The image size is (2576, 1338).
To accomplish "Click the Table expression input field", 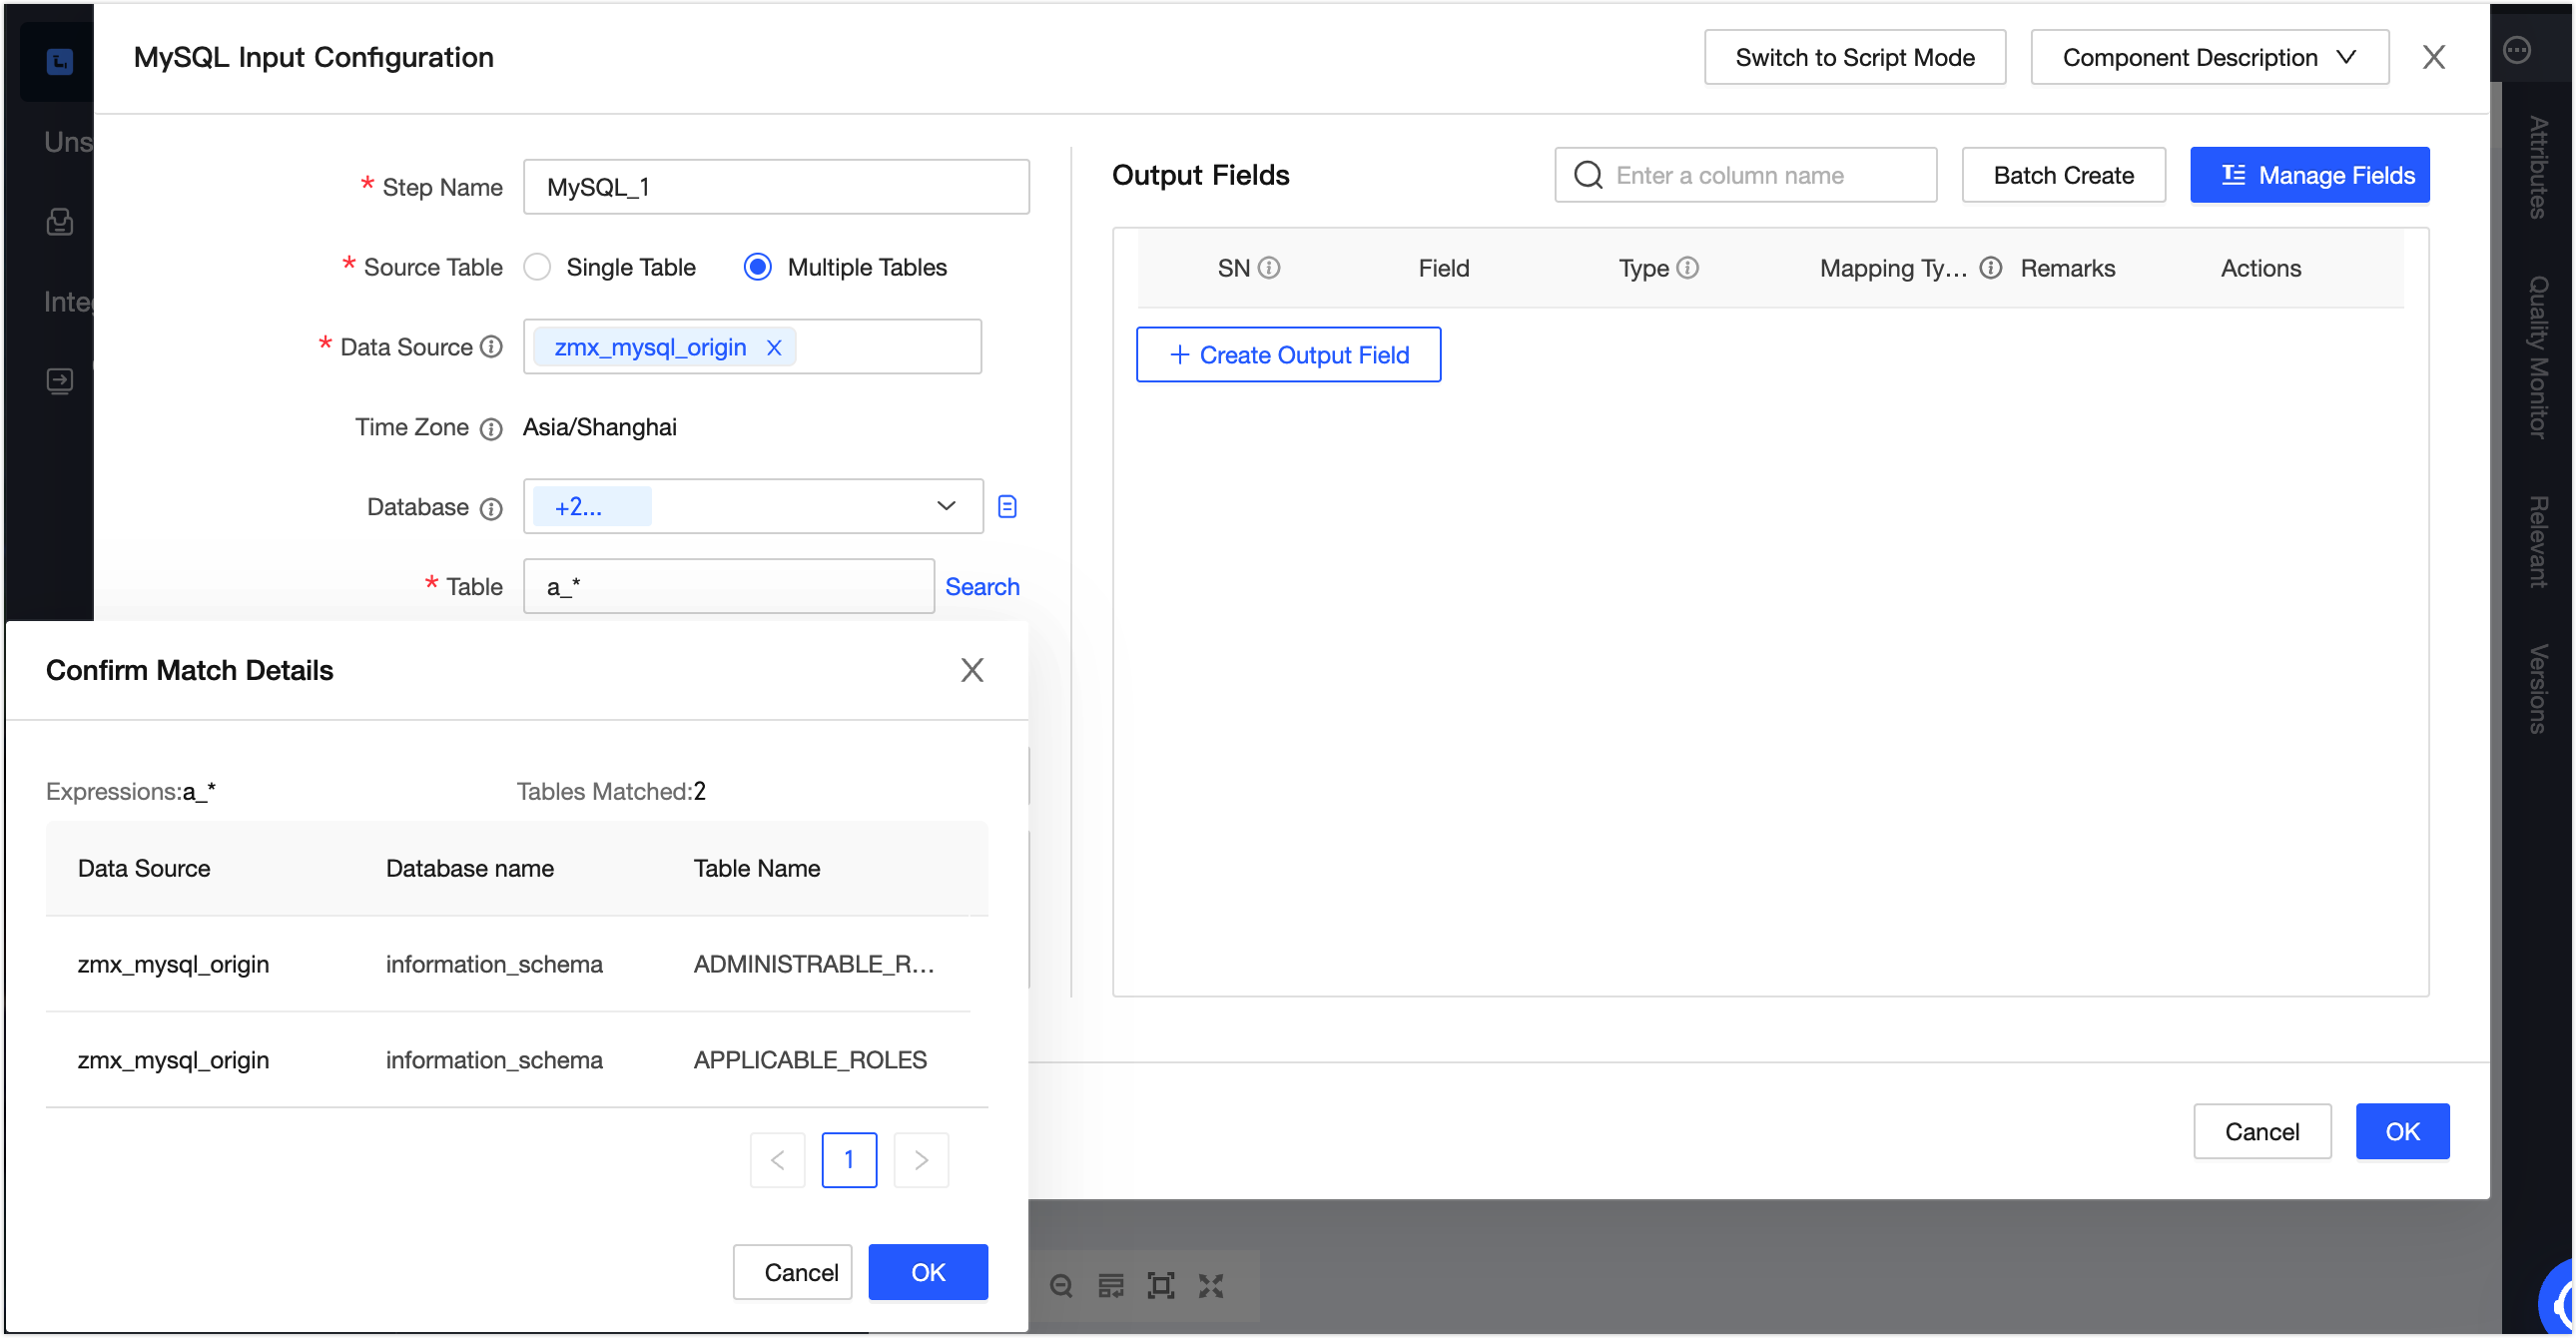I will 729,587.
